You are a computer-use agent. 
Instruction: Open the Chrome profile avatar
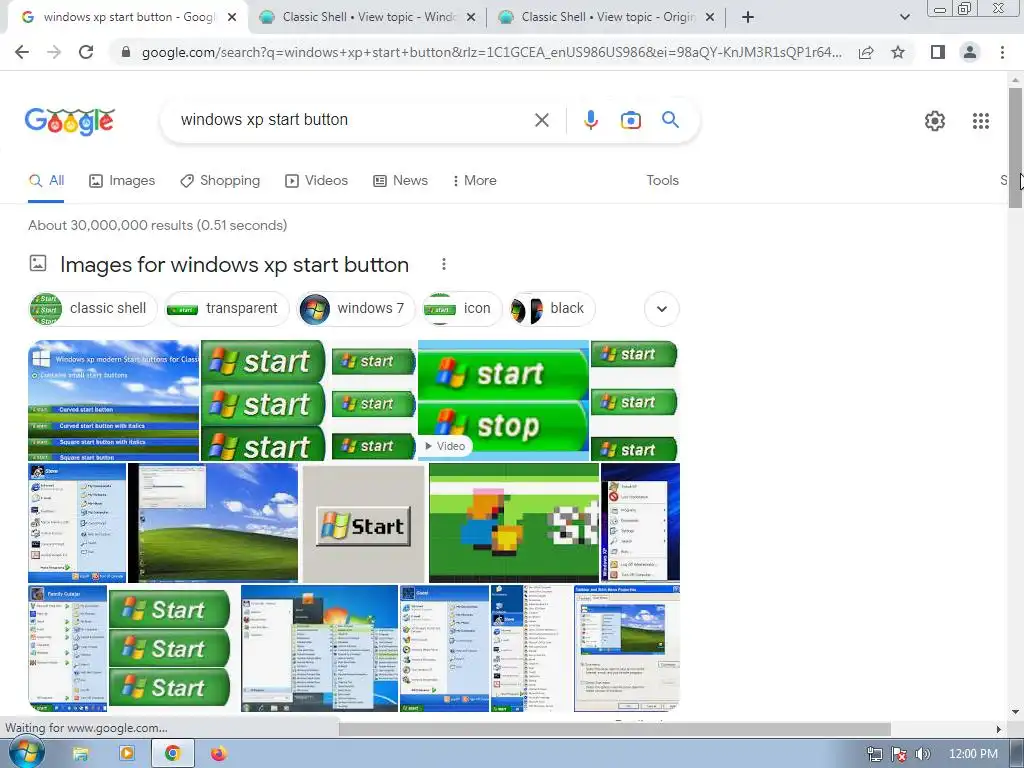point(970,52)
